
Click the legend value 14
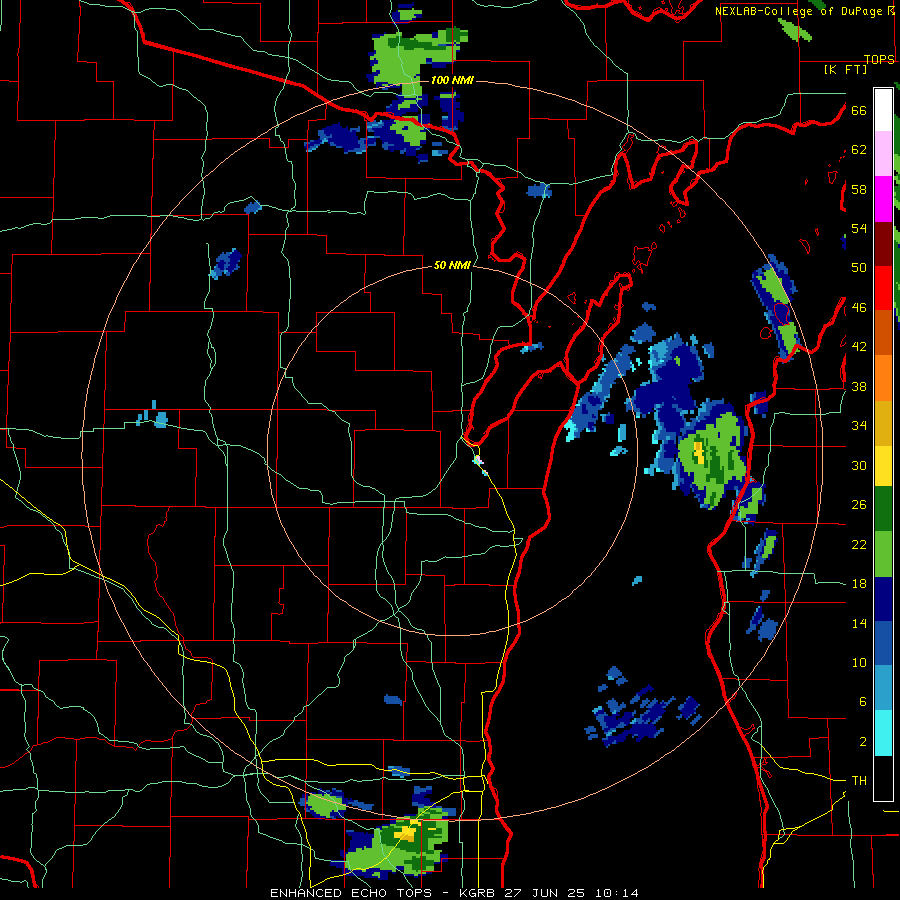(x=859, y=623)
